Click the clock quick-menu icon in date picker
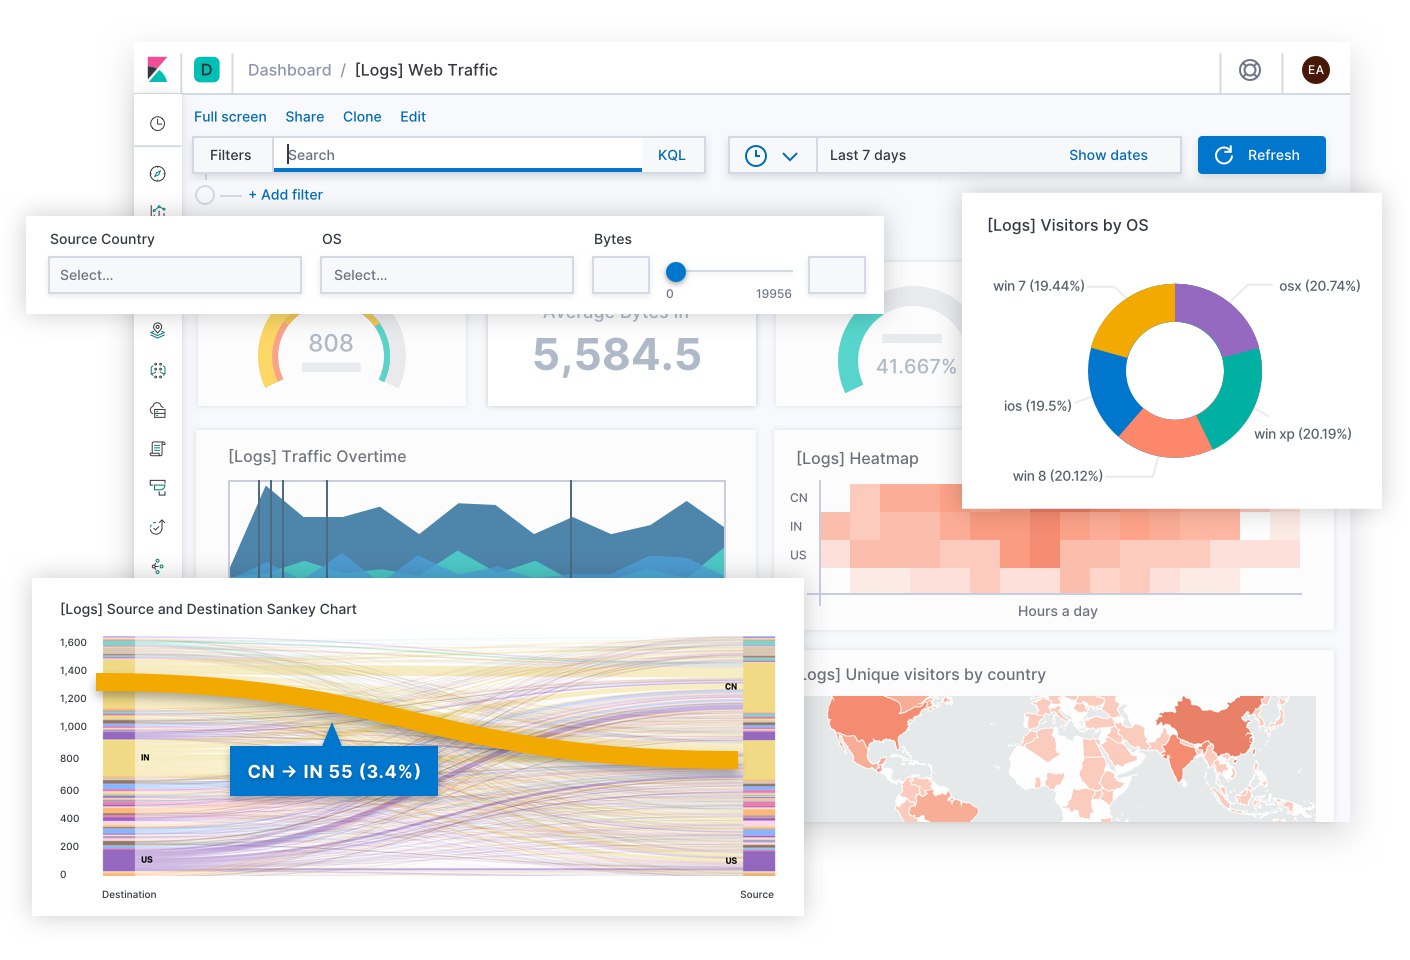 tap(756, 156)
